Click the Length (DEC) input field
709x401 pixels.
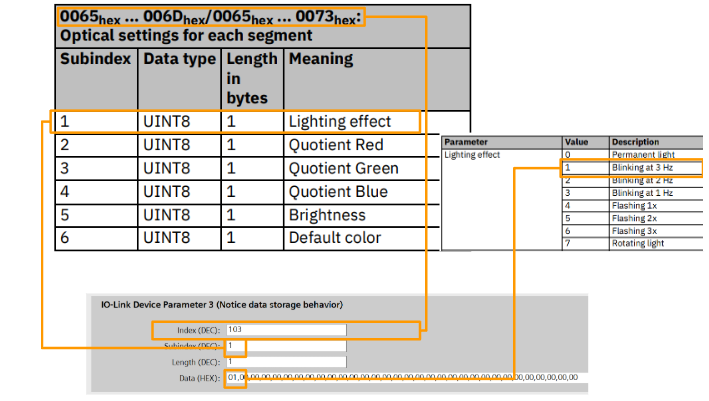[286, 361]
